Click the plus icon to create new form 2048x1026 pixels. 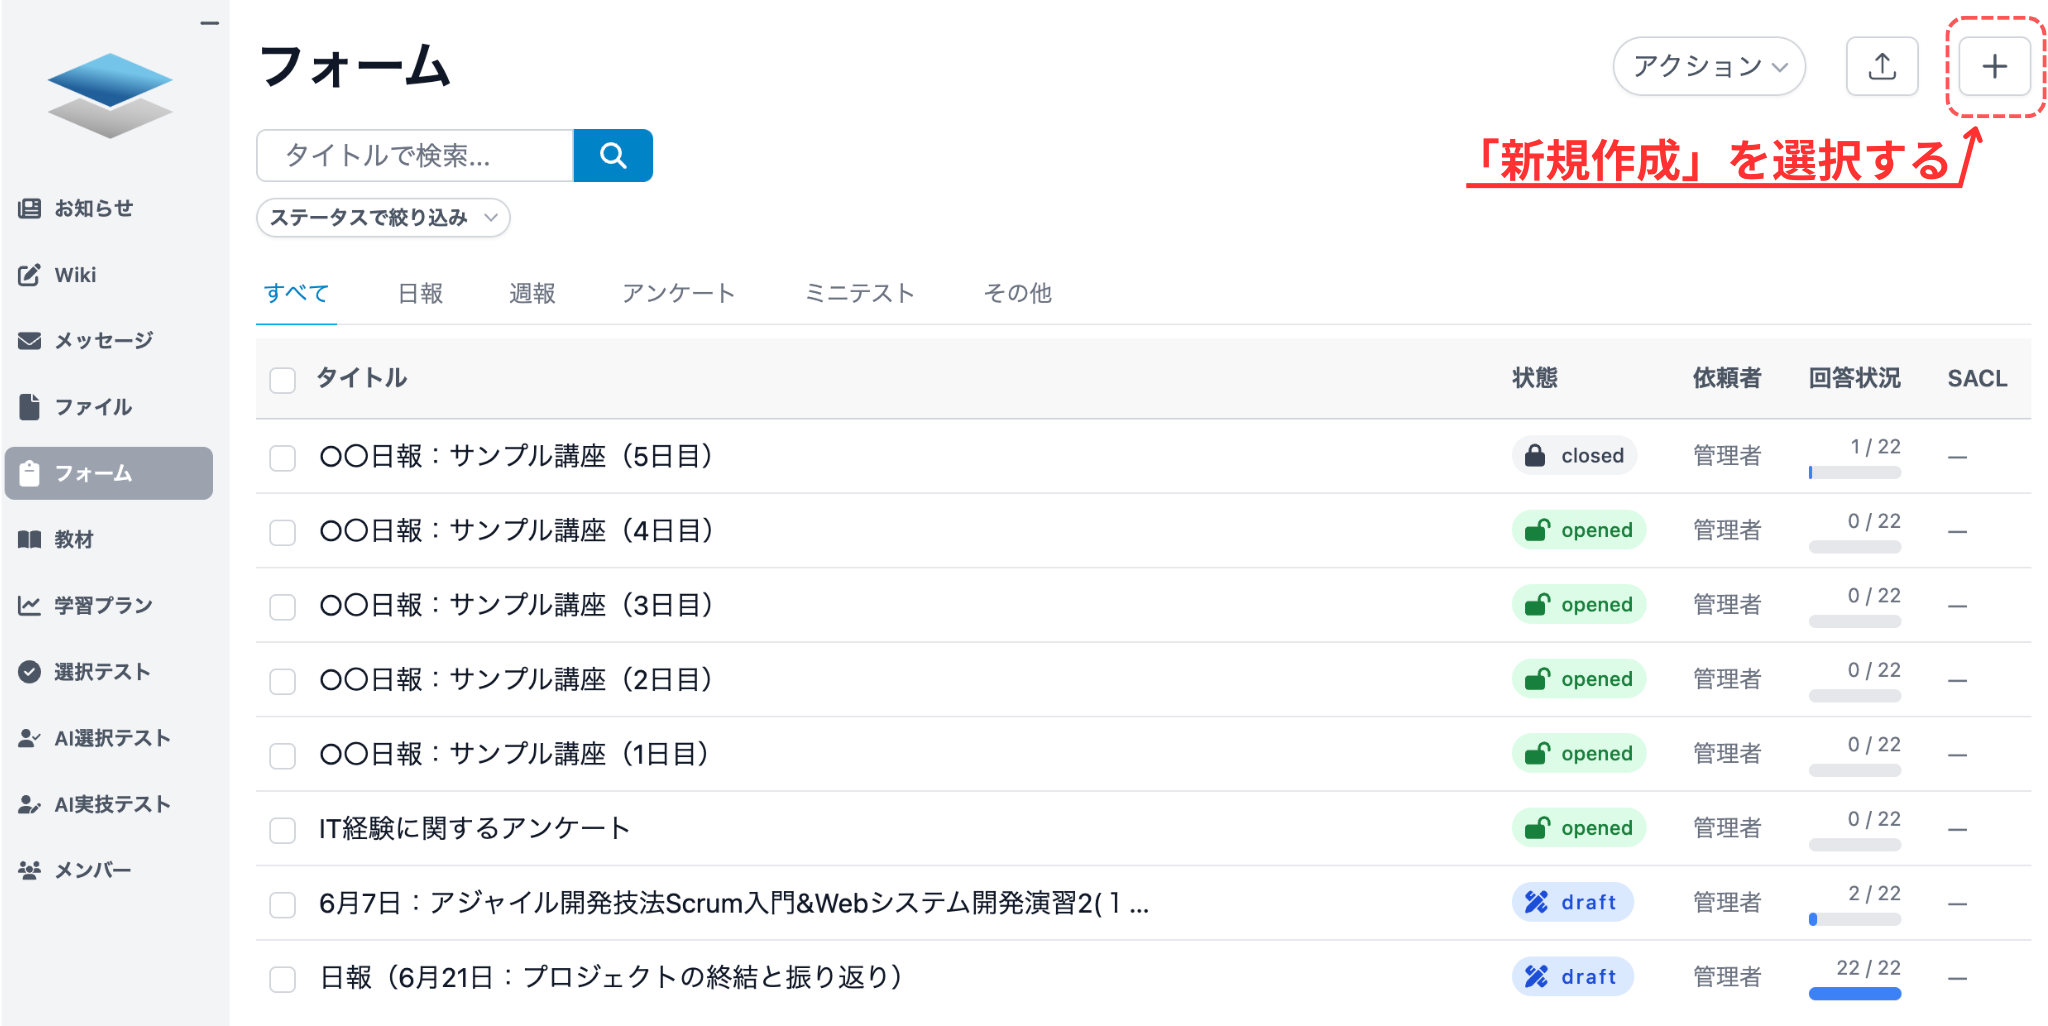(x=1993, y=67)
